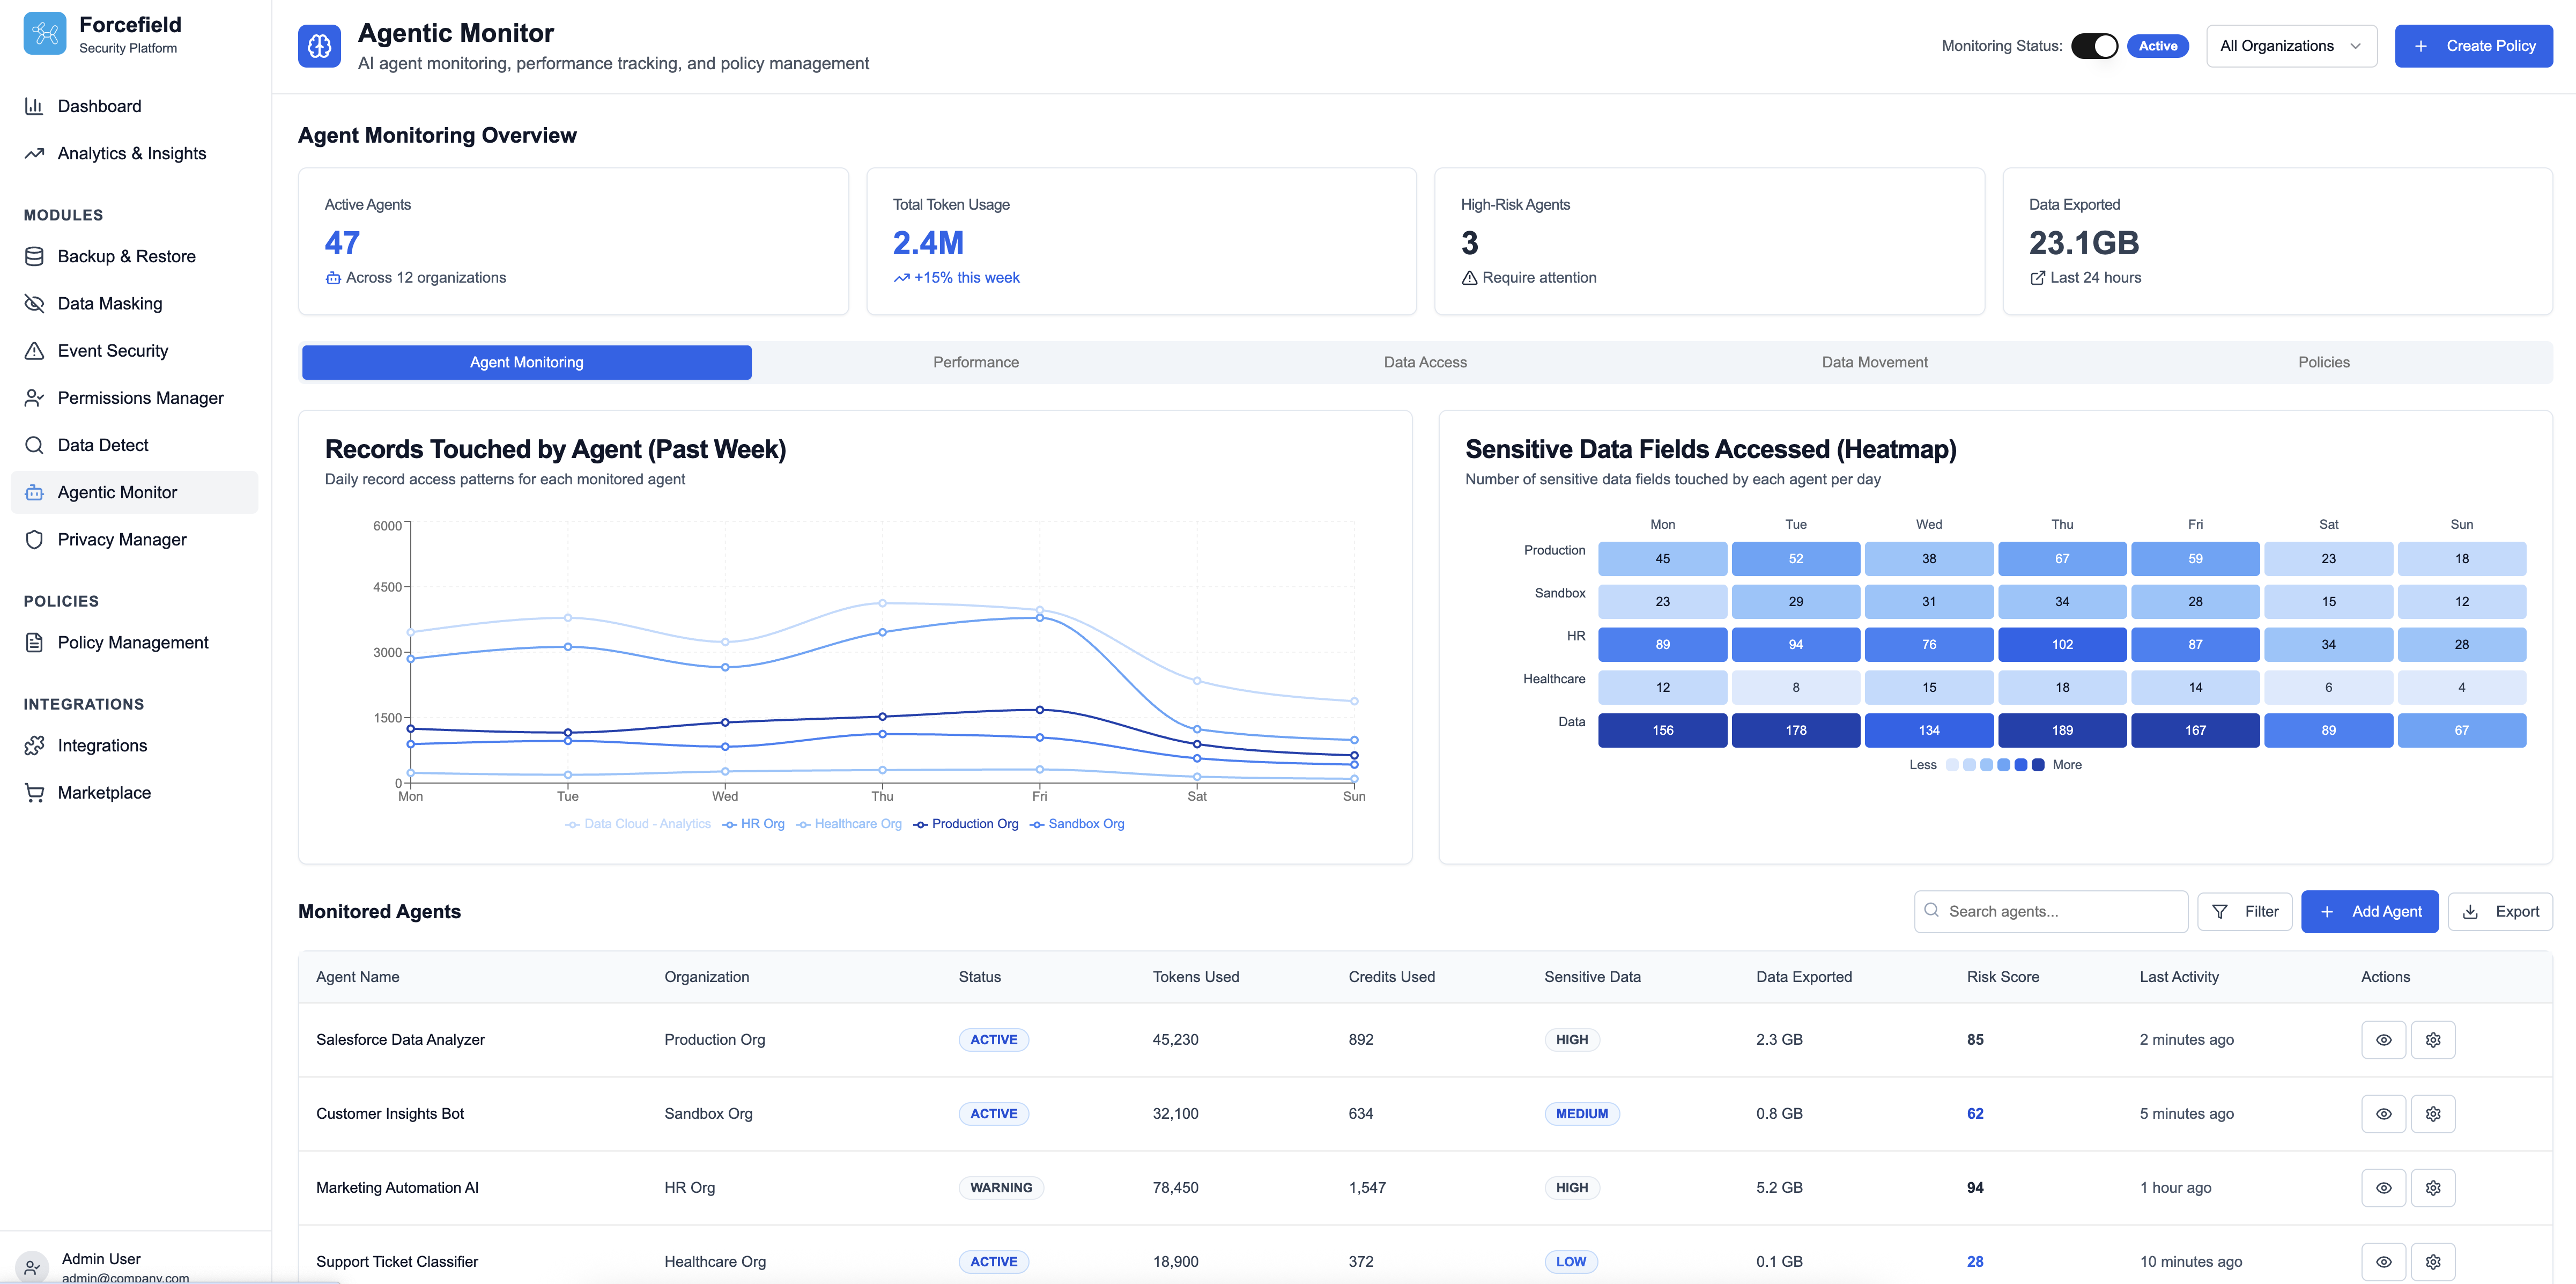Screen dimensions: 2576x1284
Task: Open Integrations puzzle icon in sidebar
Action: point(34,745)
